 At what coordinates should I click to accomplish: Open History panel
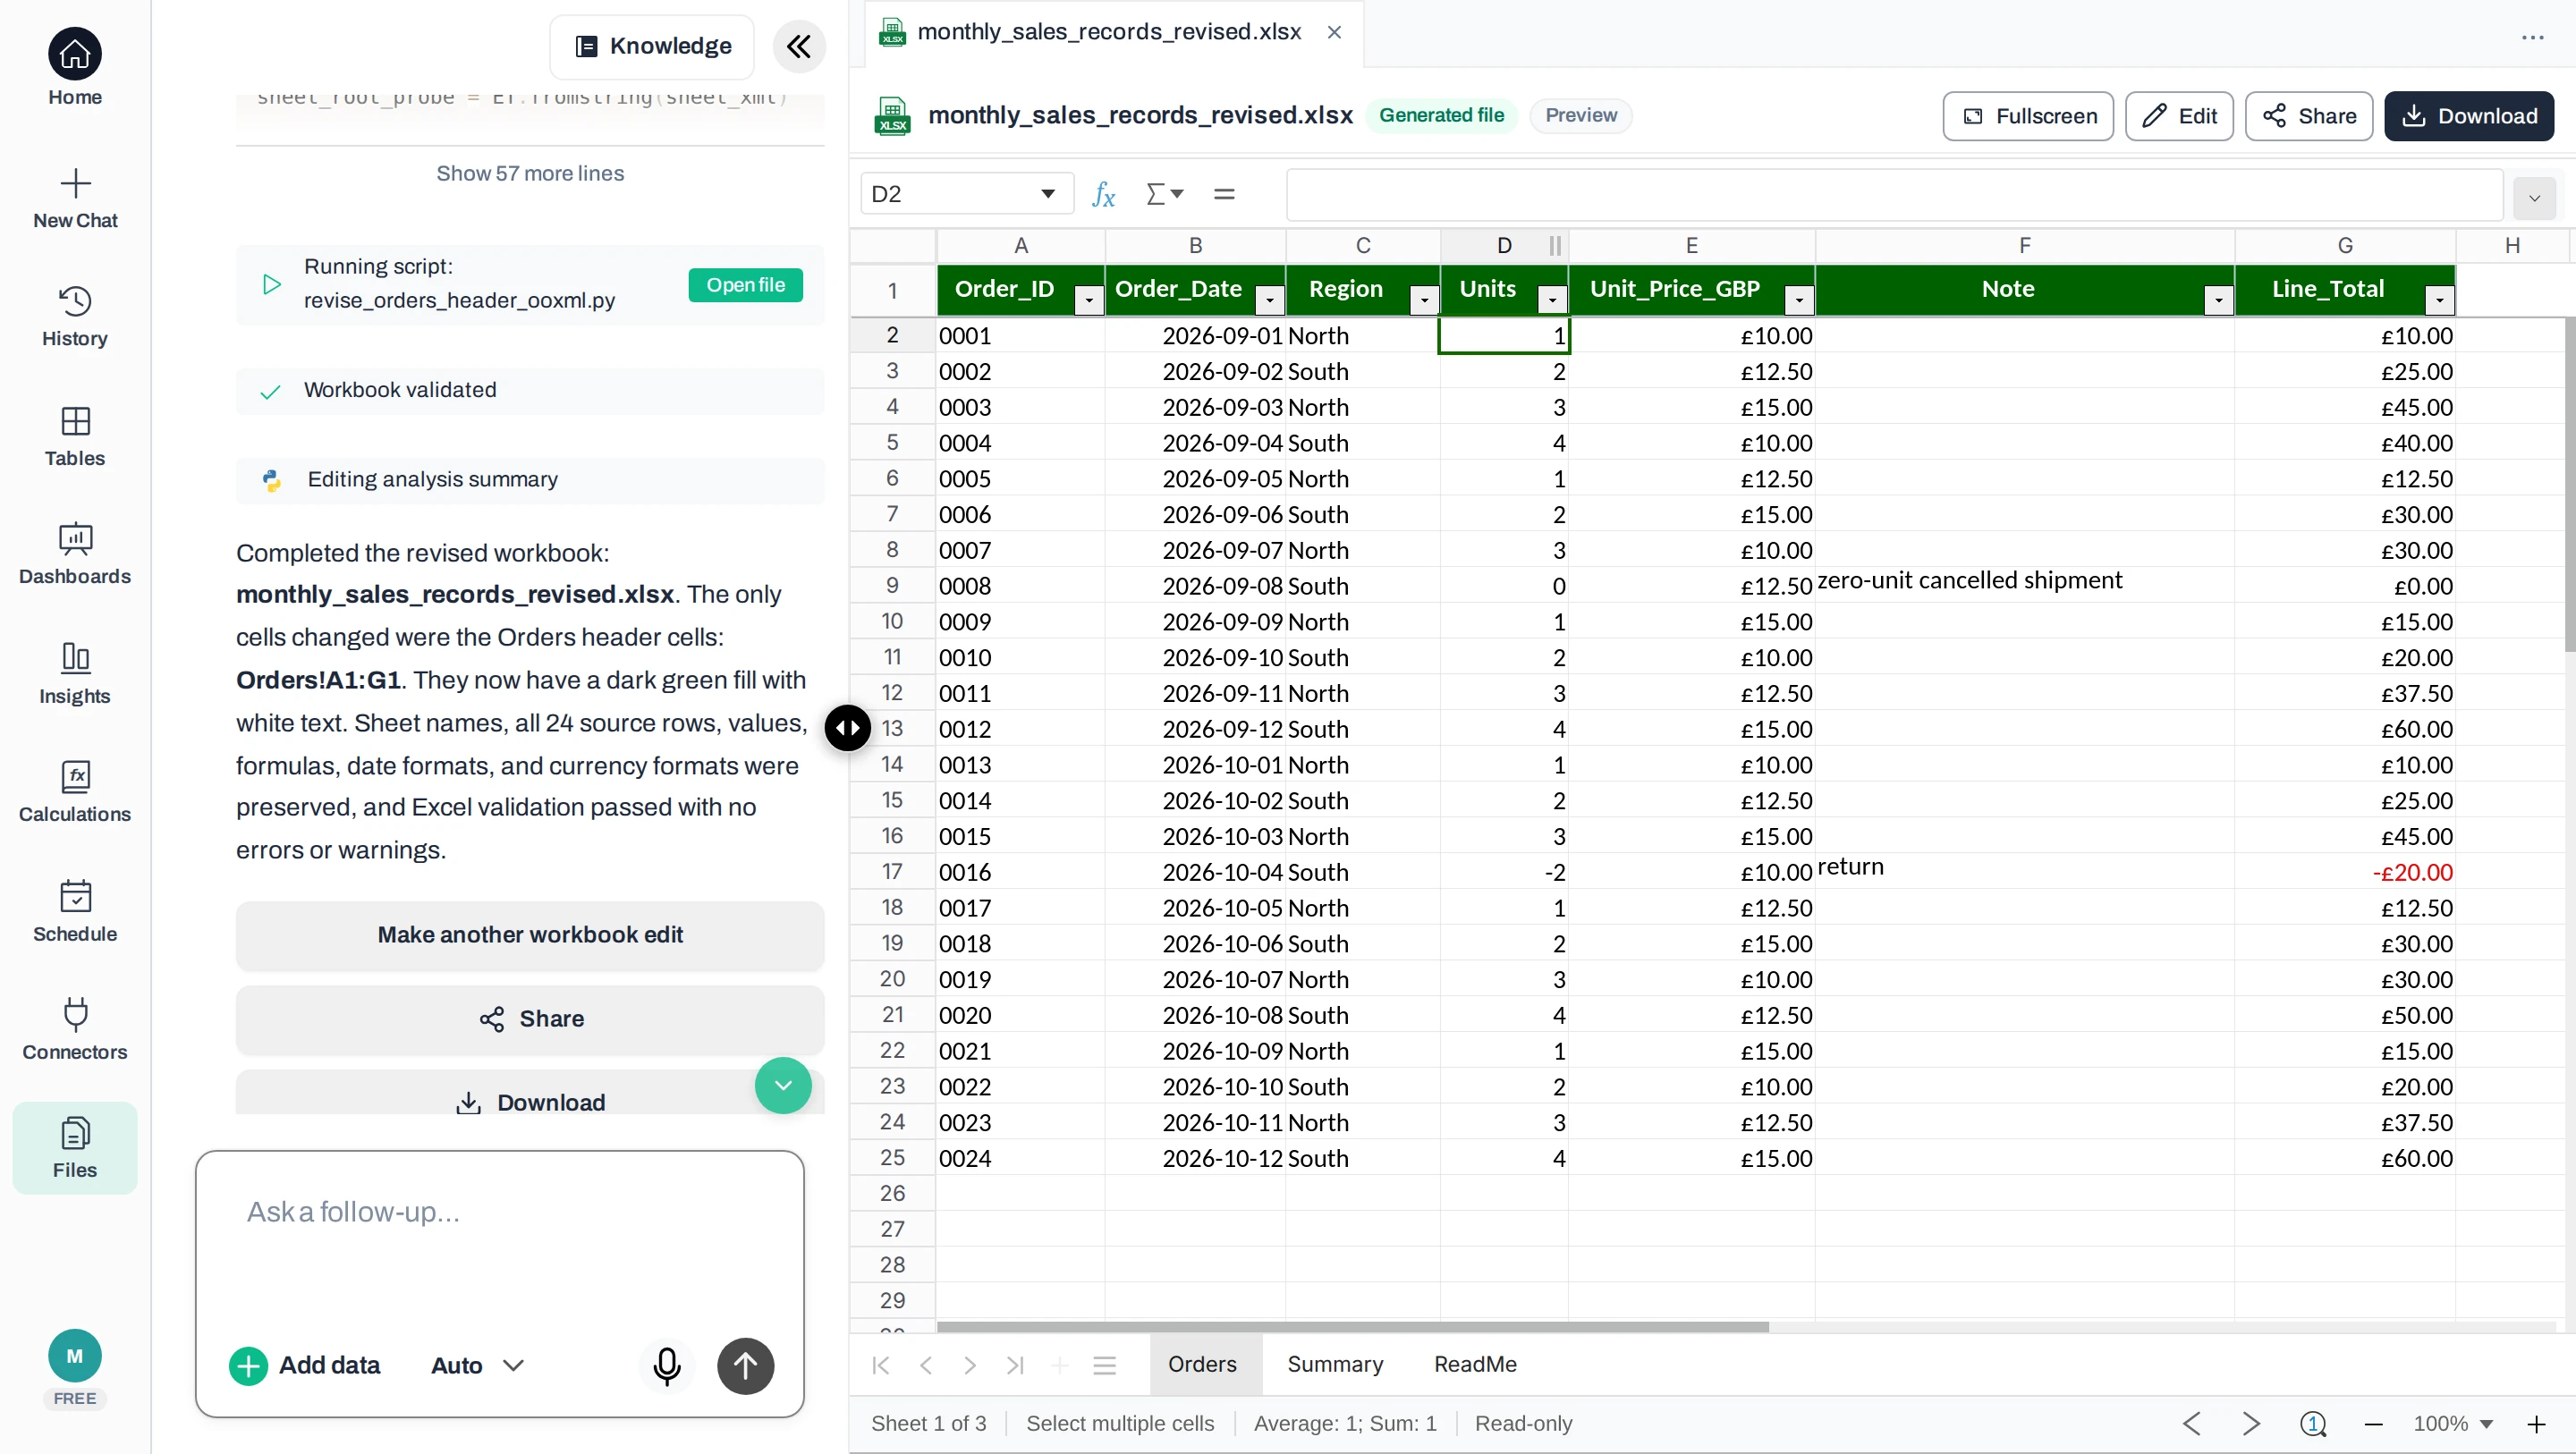point(75,317)
